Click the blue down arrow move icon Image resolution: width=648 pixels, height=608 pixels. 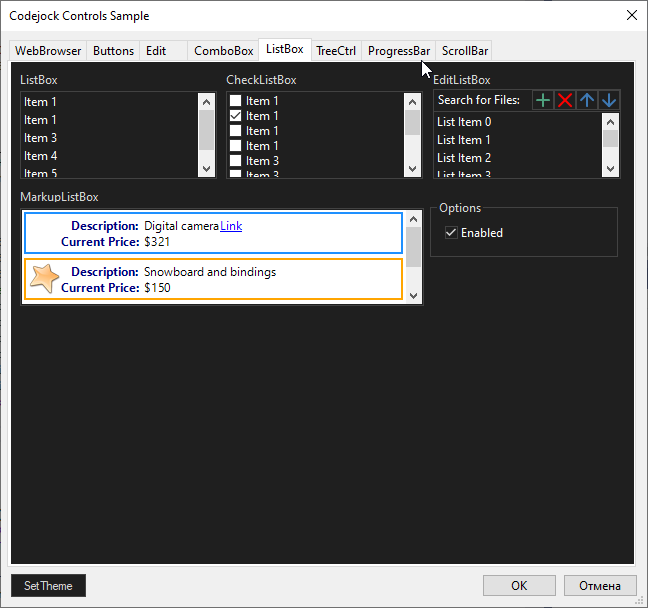click(x=609, y=100)
